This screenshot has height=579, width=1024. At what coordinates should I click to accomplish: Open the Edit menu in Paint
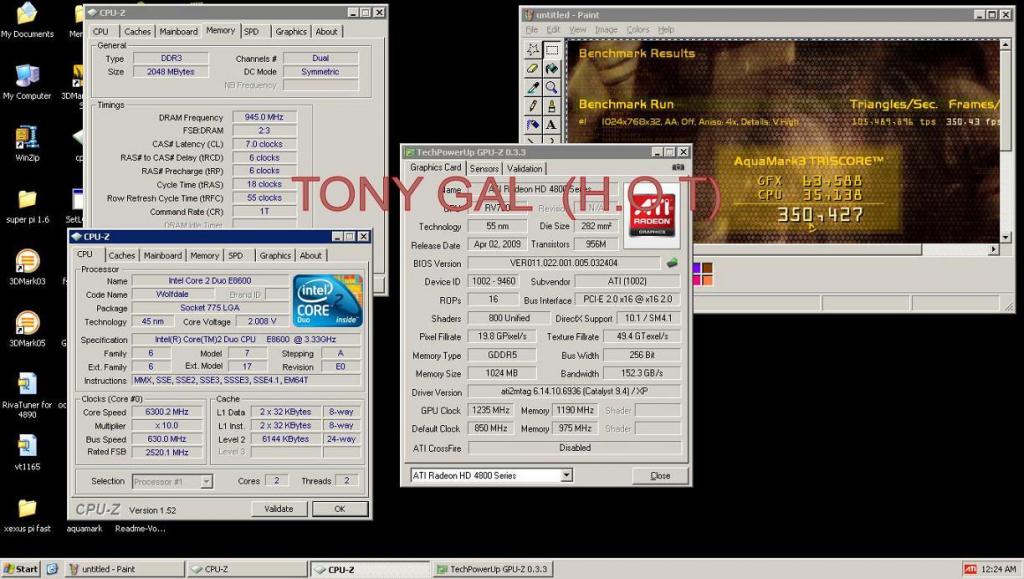click(553, 29)
